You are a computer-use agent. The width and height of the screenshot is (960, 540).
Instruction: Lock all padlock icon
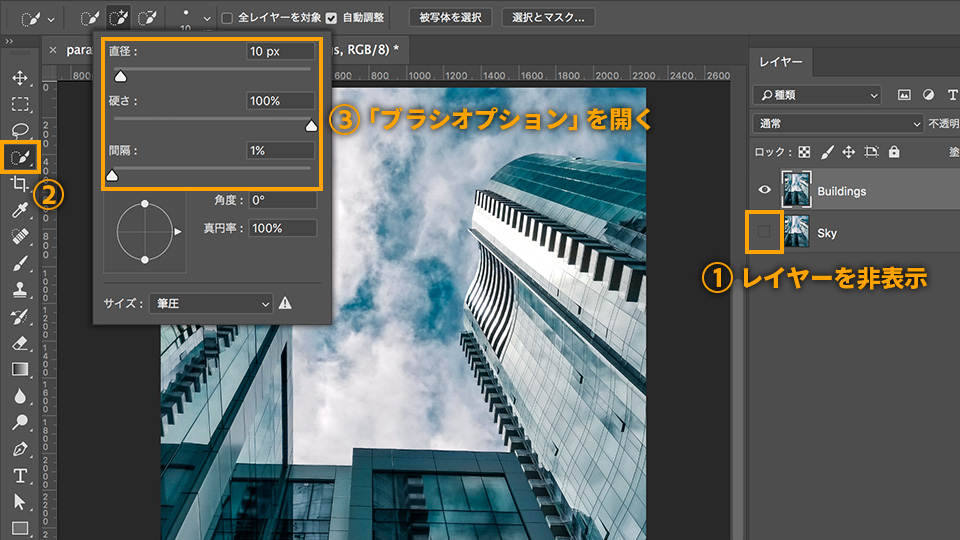click(x=894, y=151)
